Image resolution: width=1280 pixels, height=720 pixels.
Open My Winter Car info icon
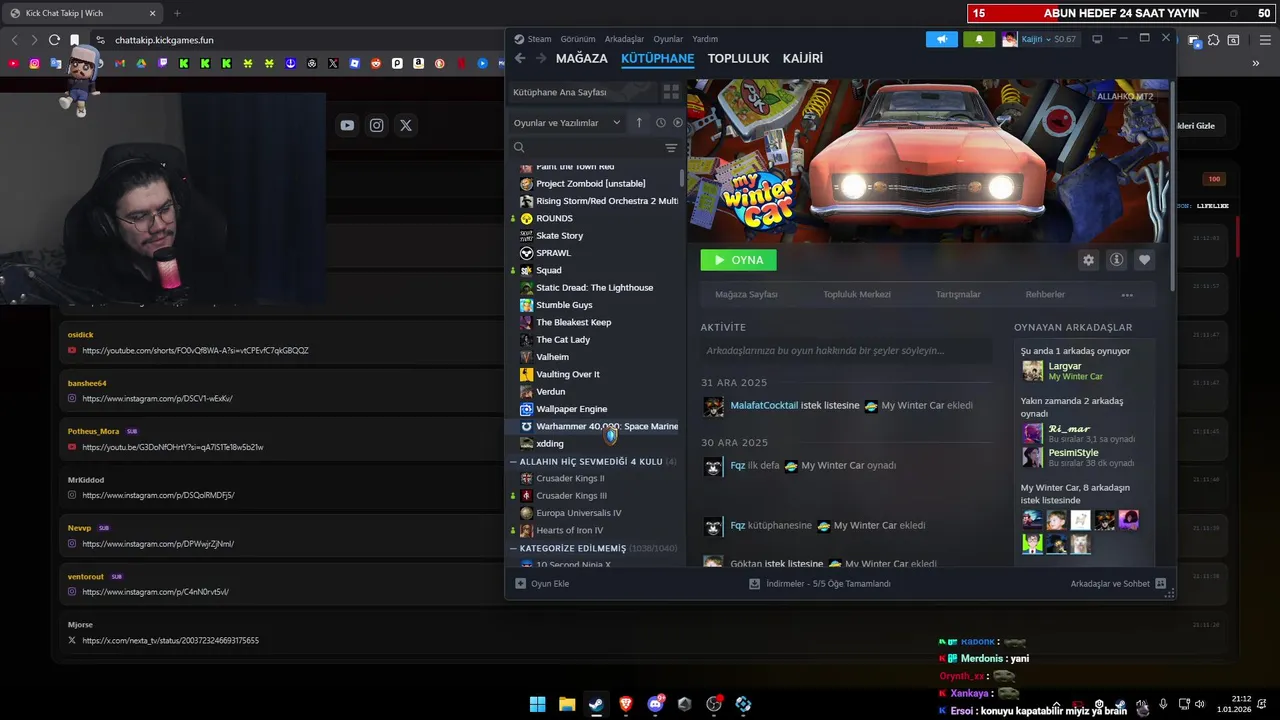tap(1116, 260)
